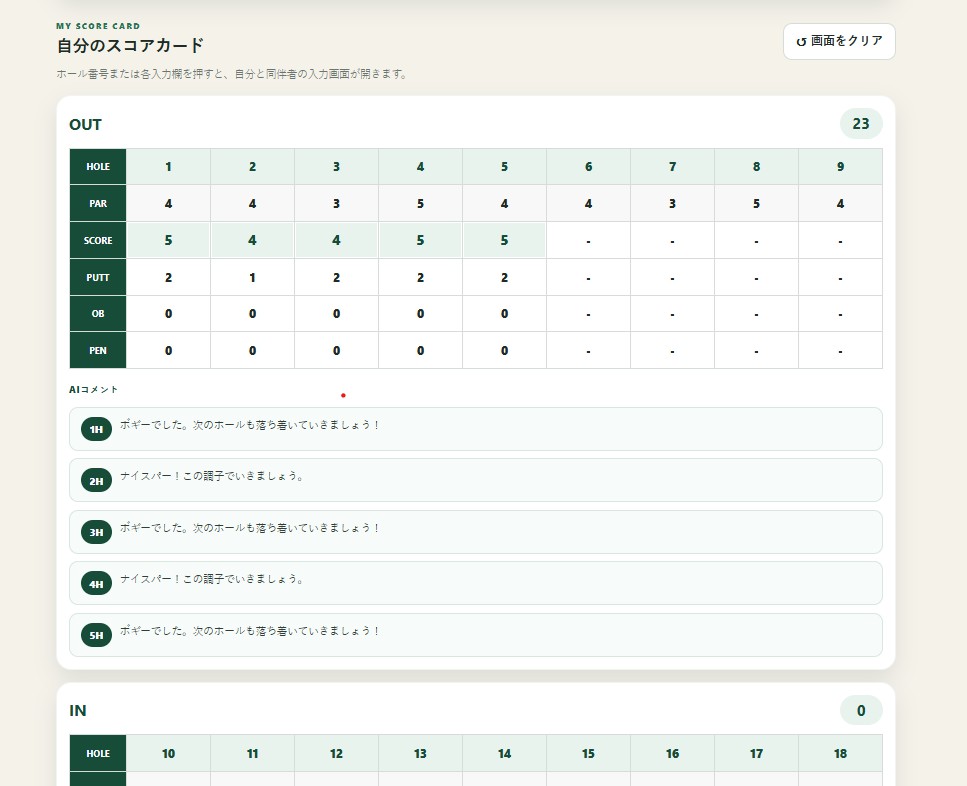967x786 pixels.
Task: Edit hole 4 PEN value
Action: coord(420,350)
